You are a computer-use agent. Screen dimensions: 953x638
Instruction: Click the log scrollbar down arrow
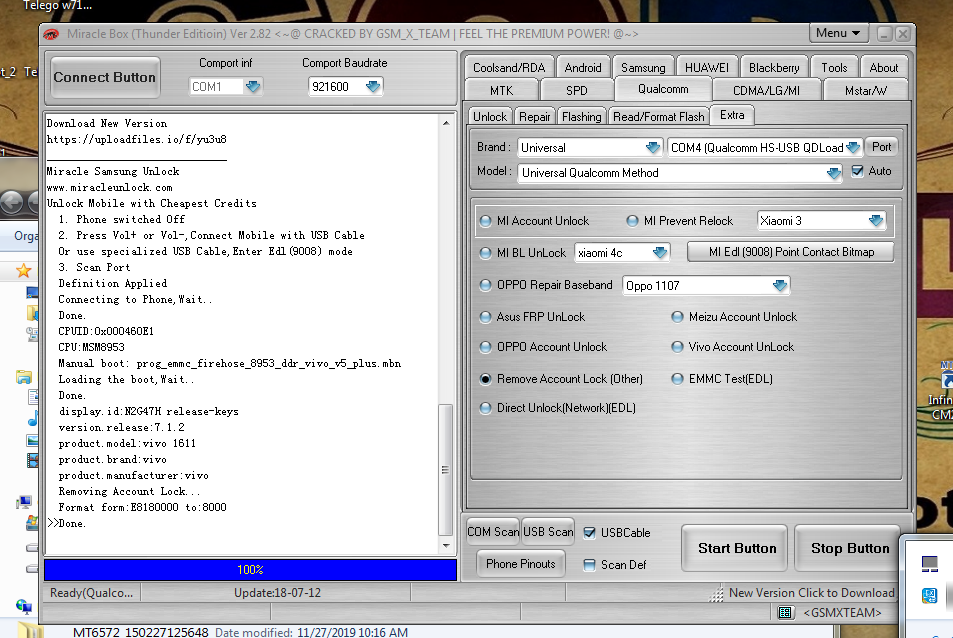click(x=446, y=546)
